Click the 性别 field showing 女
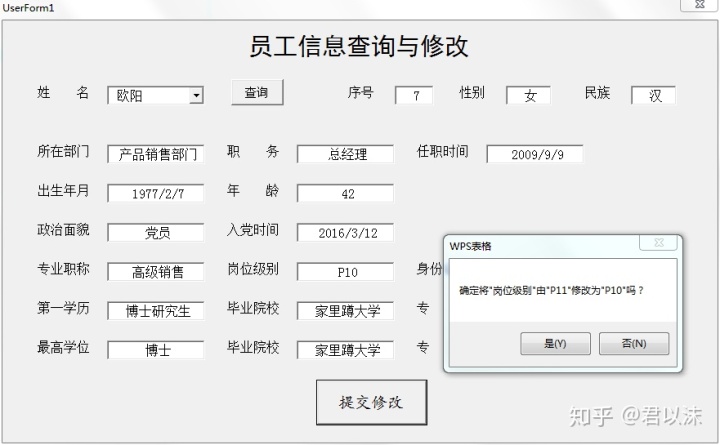 [x=528, y=95]
